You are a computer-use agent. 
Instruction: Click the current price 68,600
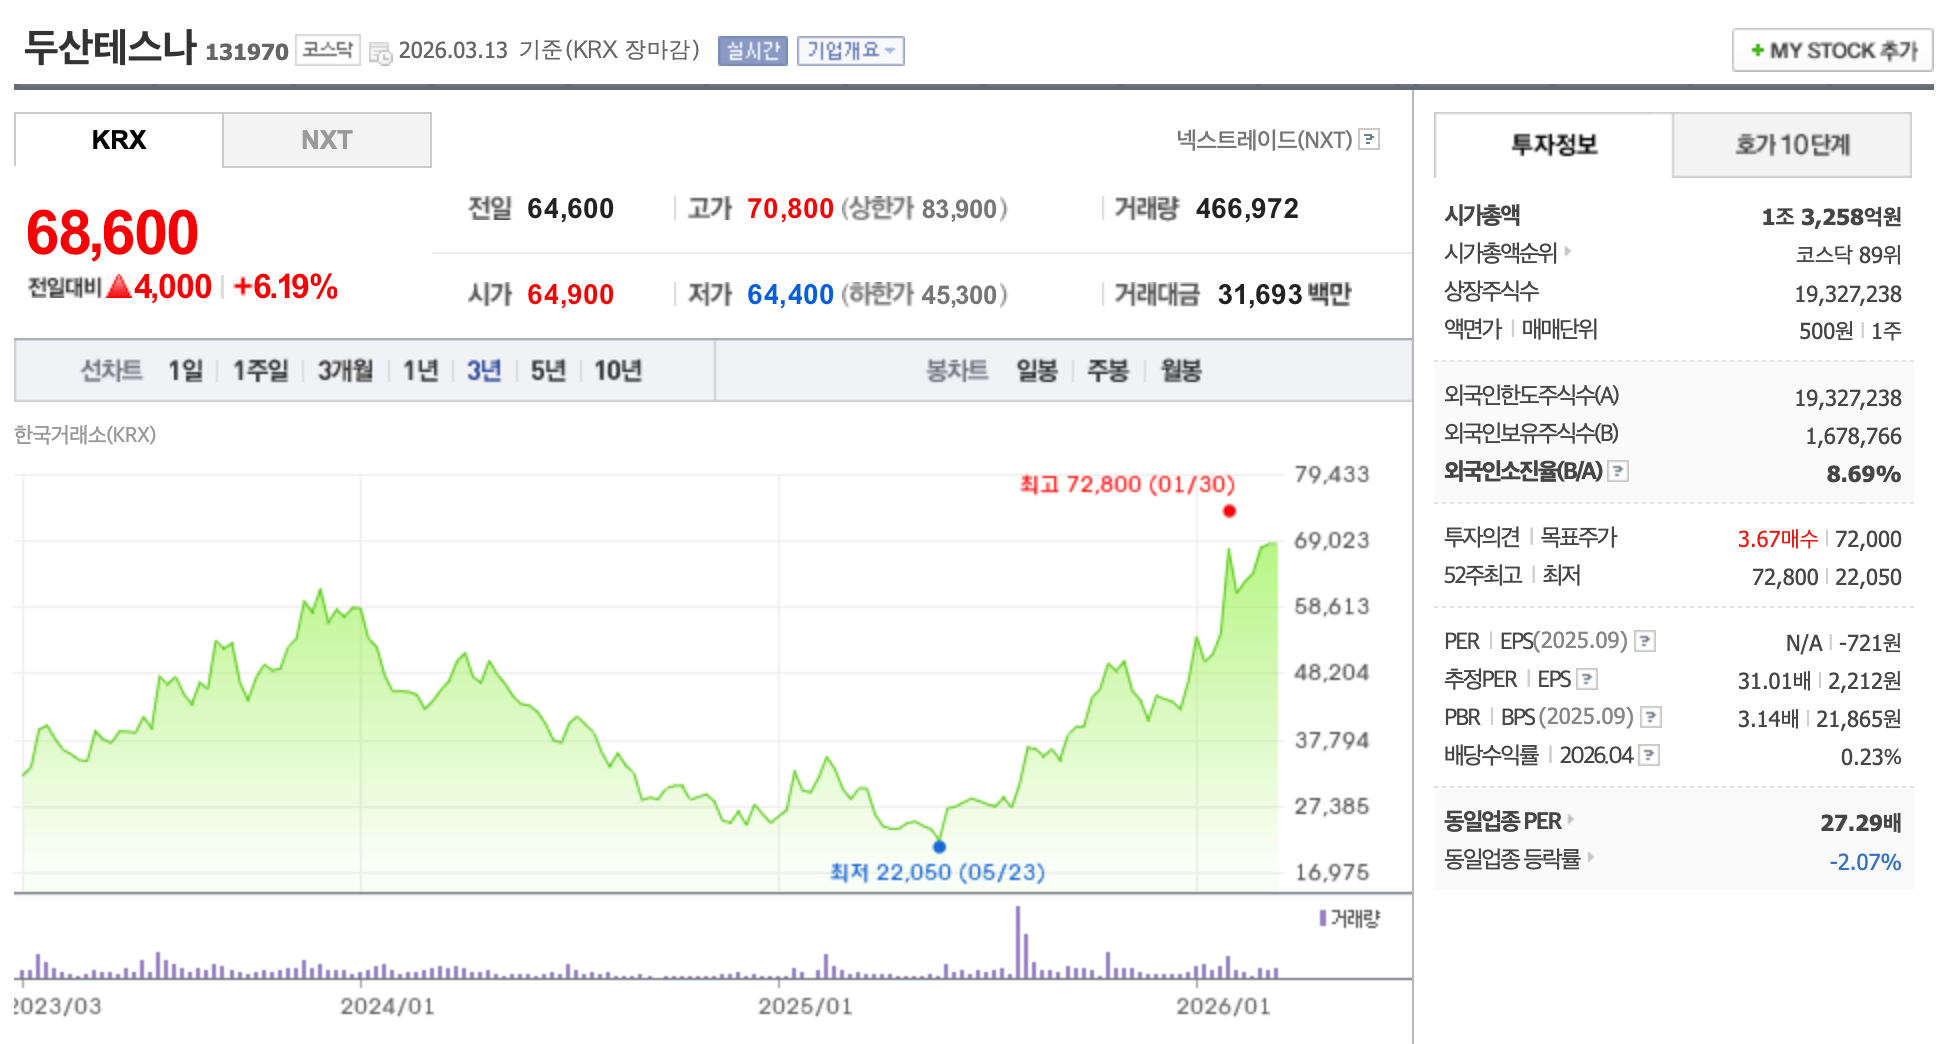click(112, 233)
